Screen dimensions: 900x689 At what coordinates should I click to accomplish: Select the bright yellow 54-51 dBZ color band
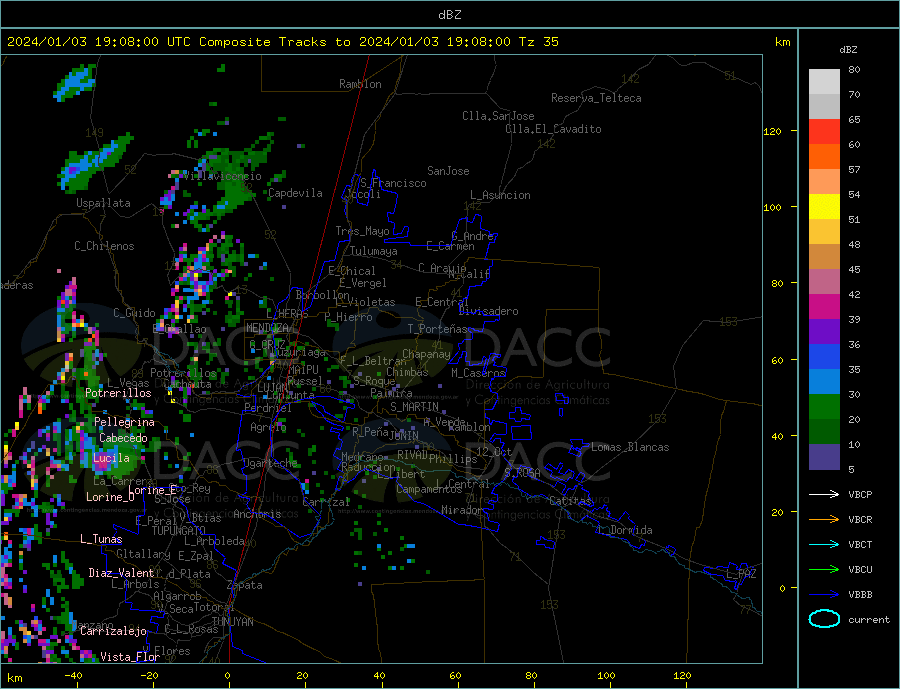(824, 207)
